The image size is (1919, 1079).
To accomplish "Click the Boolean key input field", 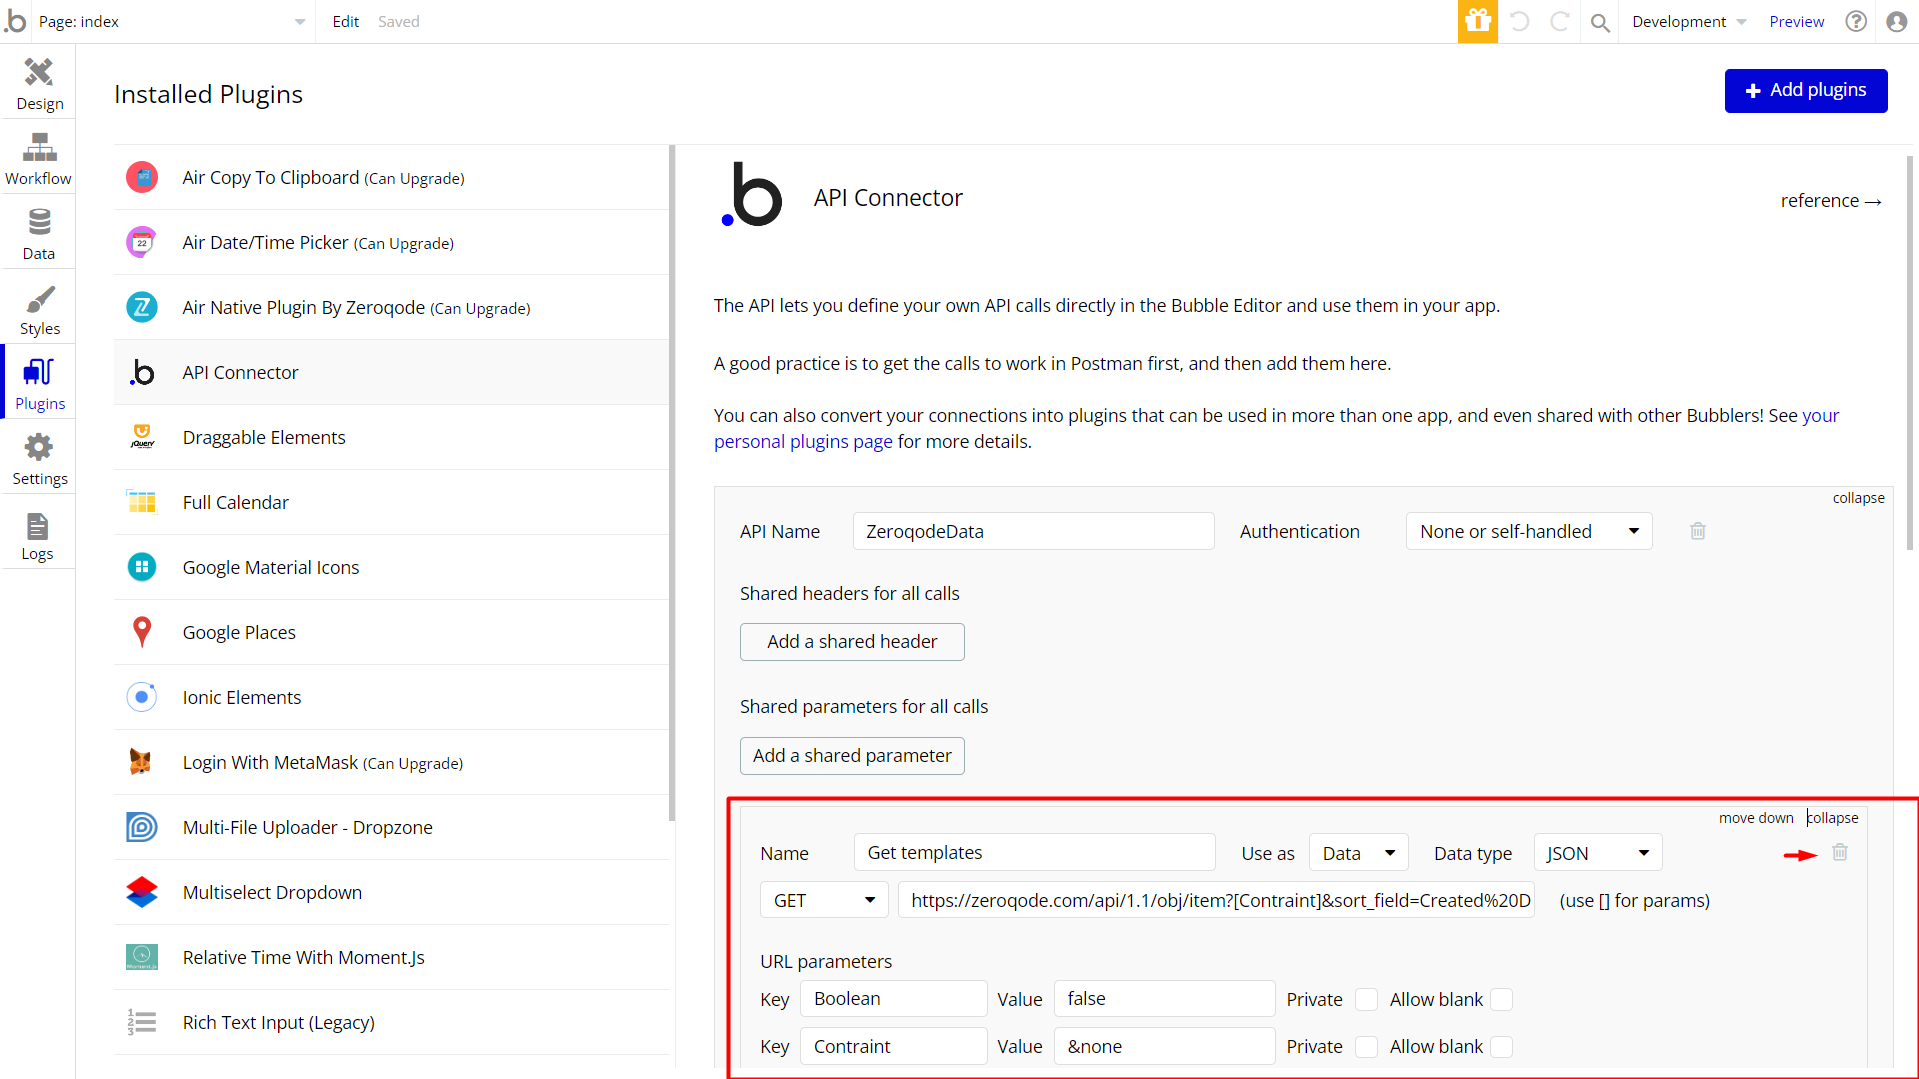I will [893, 999].
